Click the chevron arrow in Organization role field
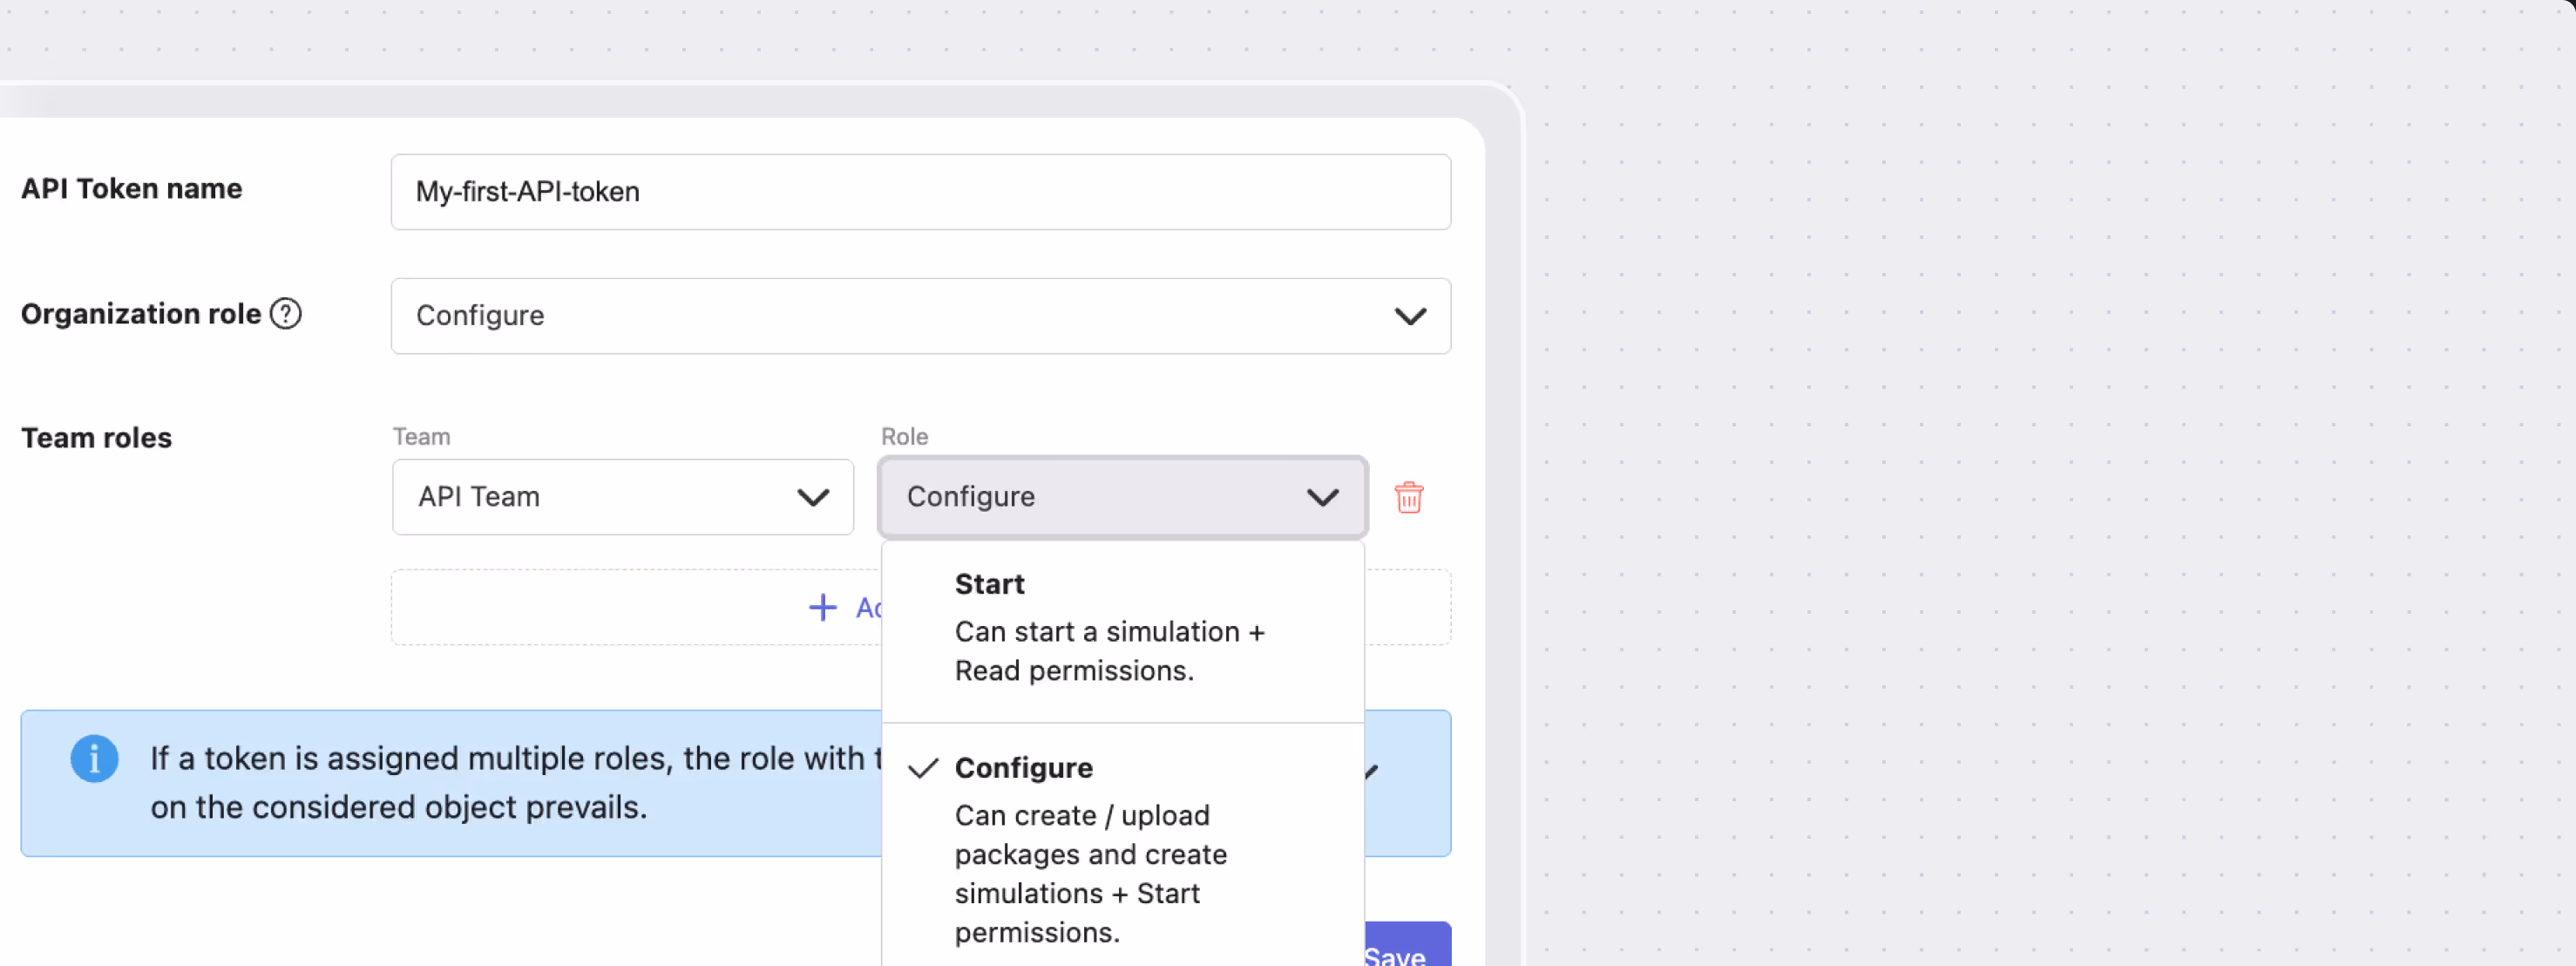 click(x=1410, y=316)
